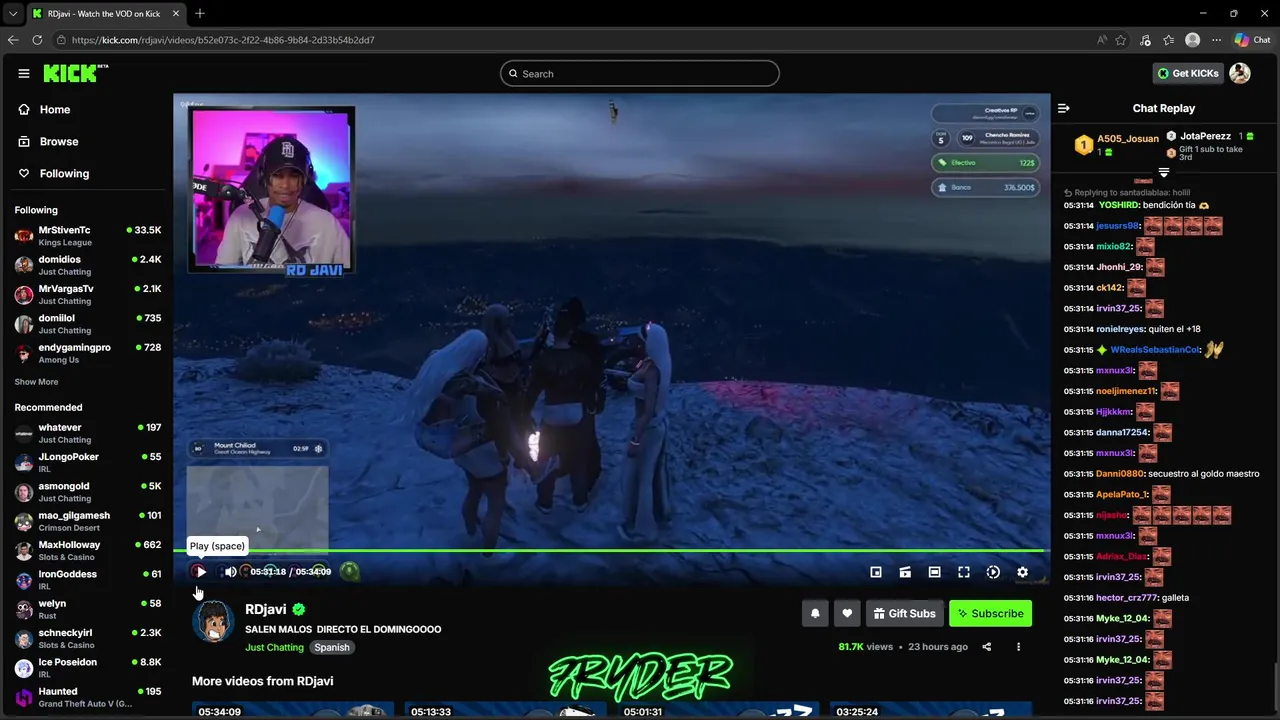Image resolution: width=1280 pixels, height=720 pixels.
Task: Open a new browser tab
Action: click(200, 13)
